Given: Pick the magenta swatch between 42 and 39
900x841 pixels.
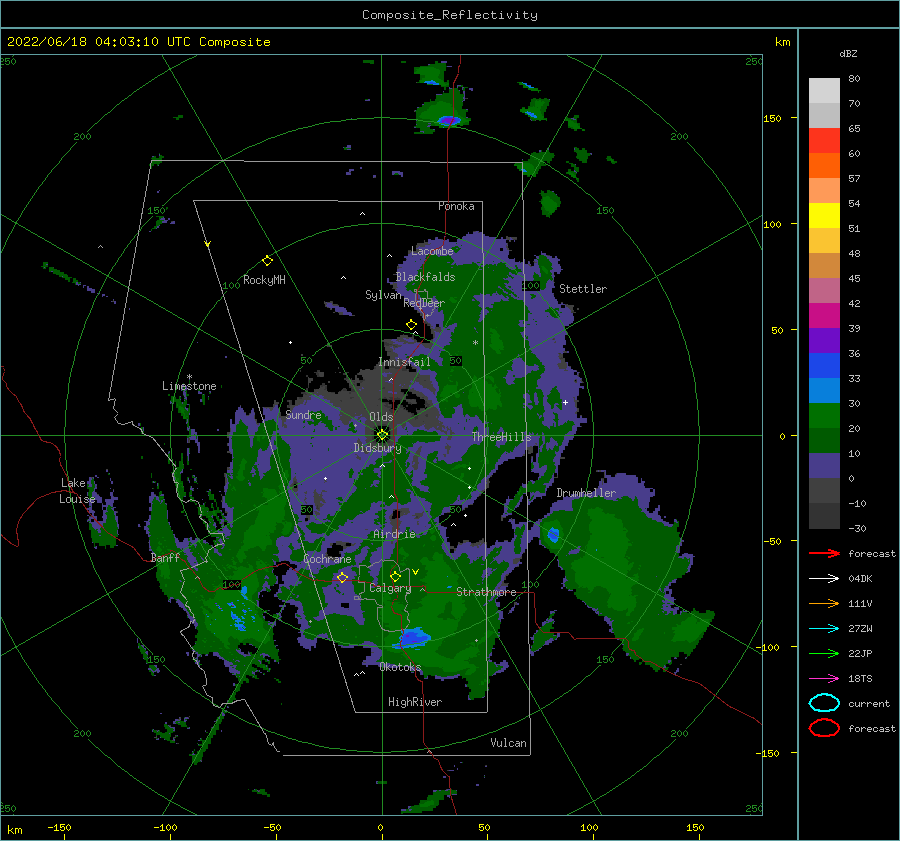Looking at the screenshot, I should [824, 316].
